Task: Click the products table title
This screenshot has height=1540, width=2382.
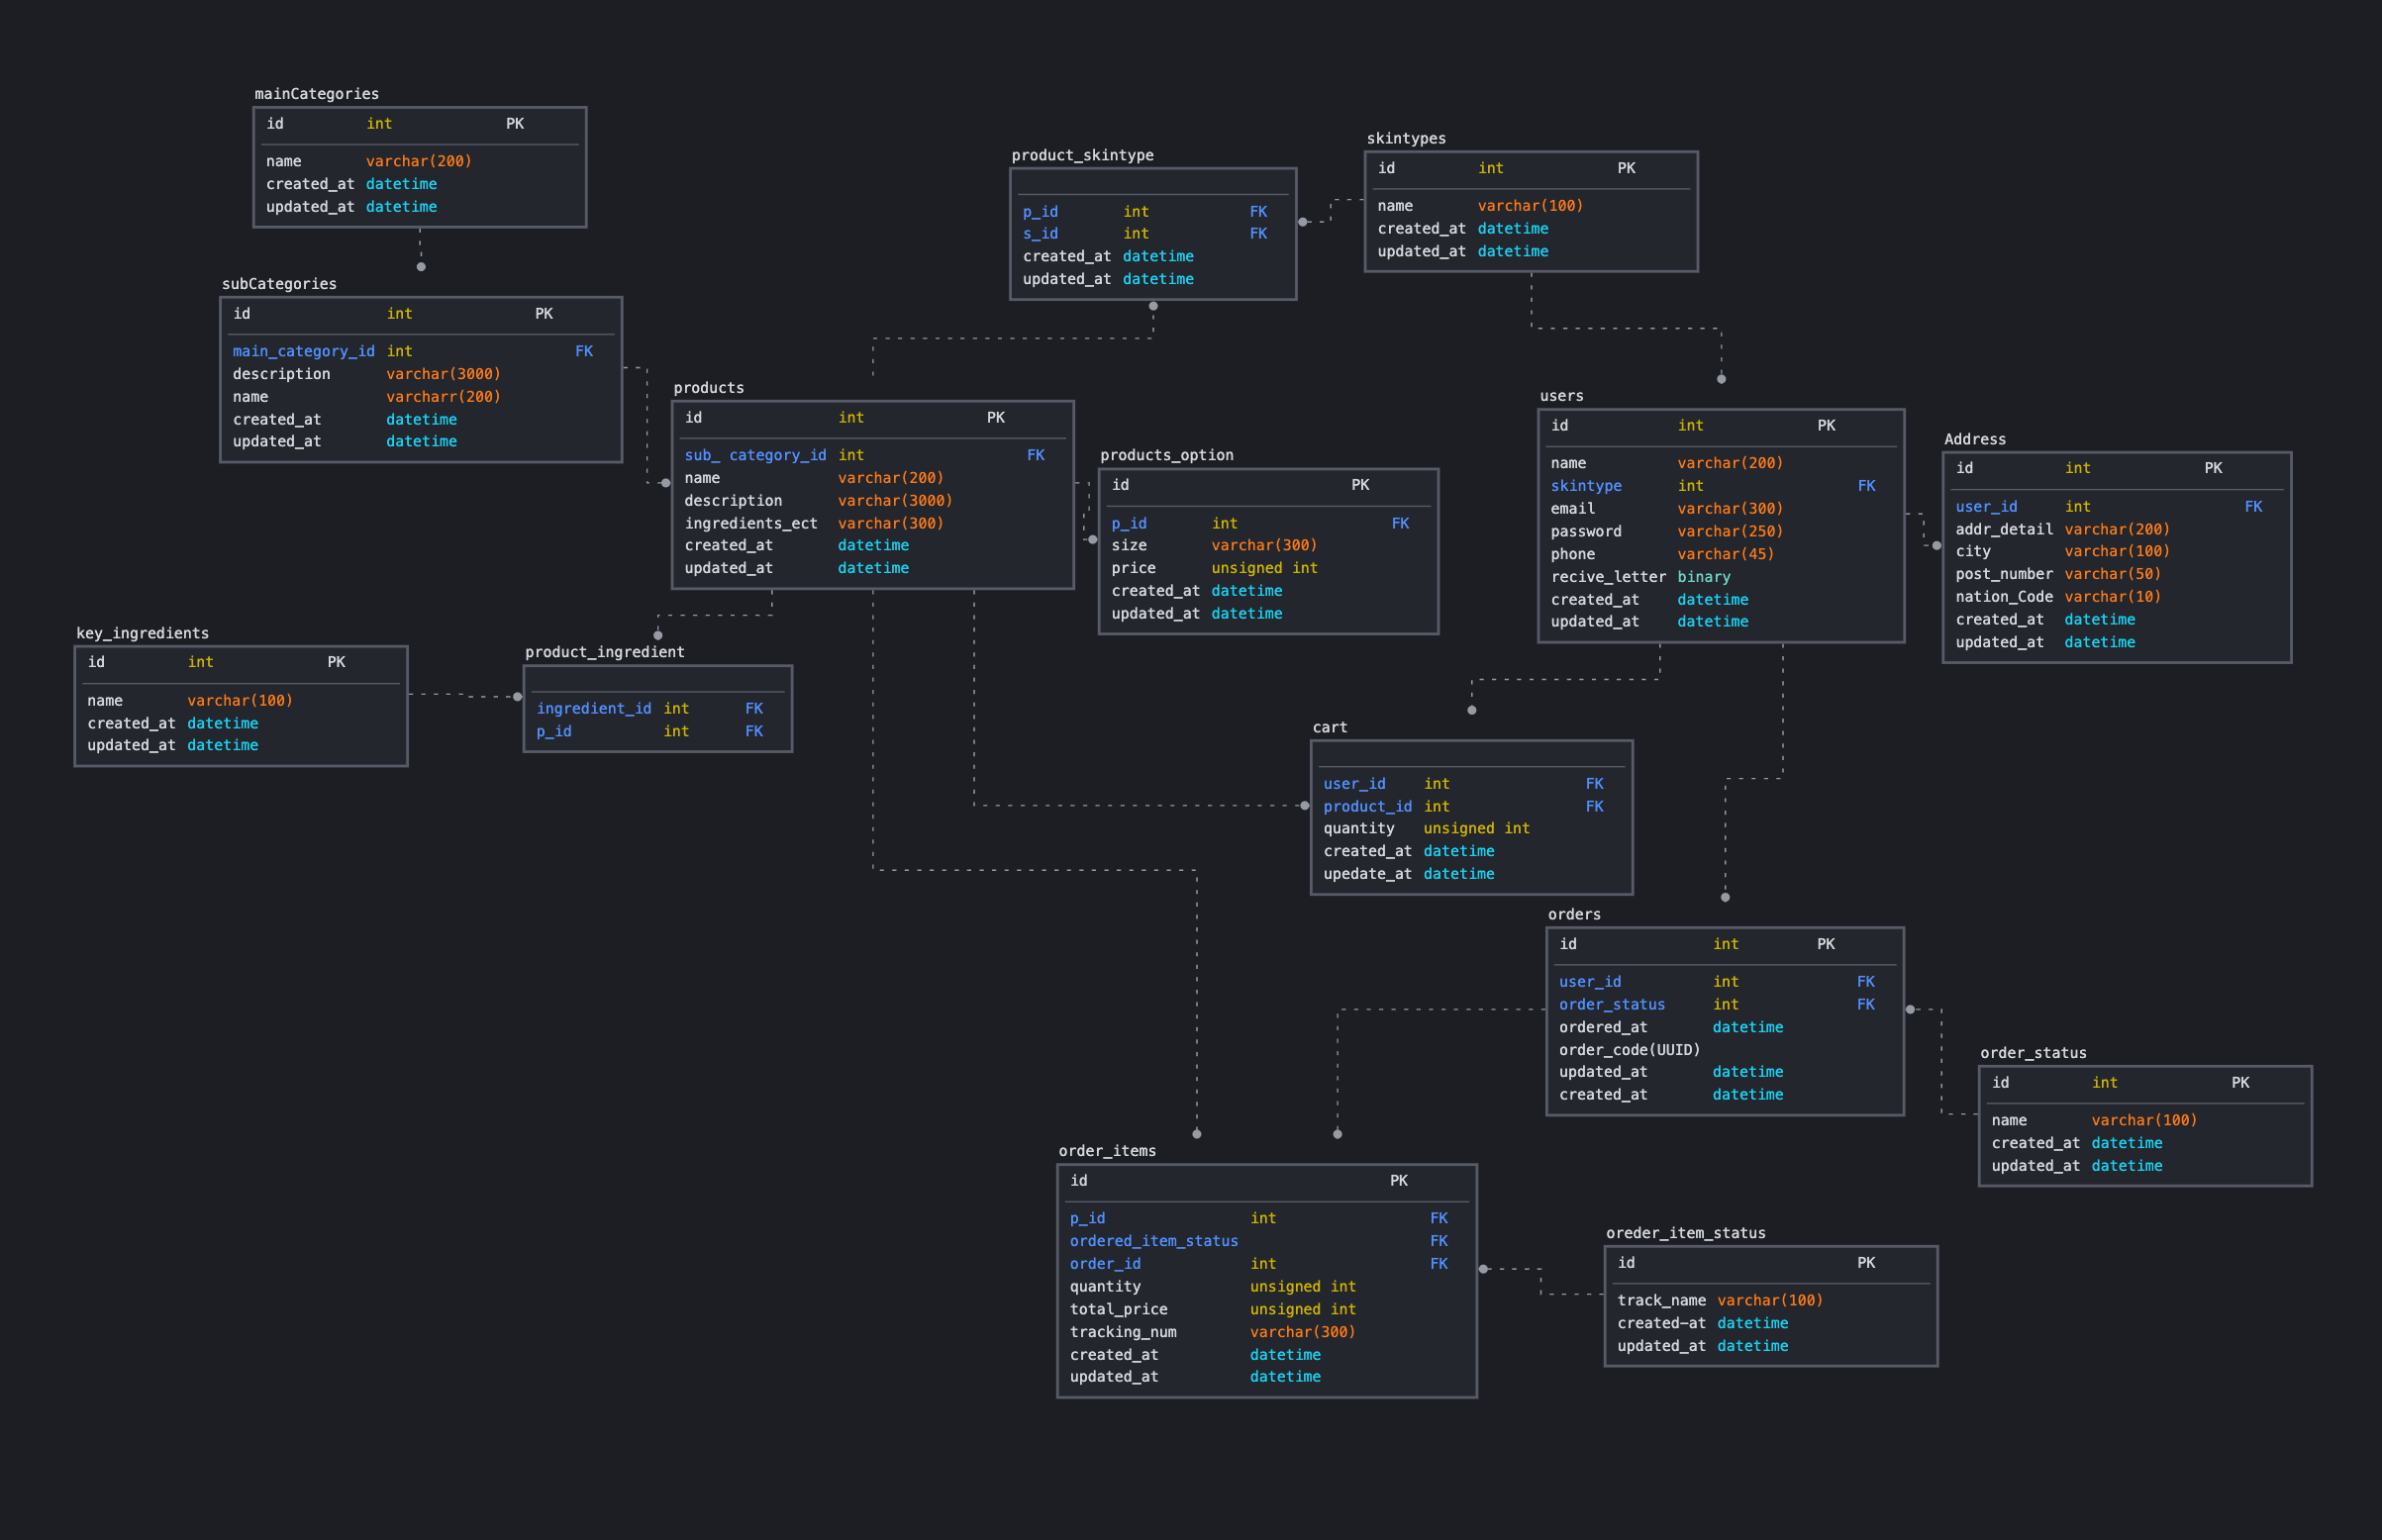Action: [708, 388]
